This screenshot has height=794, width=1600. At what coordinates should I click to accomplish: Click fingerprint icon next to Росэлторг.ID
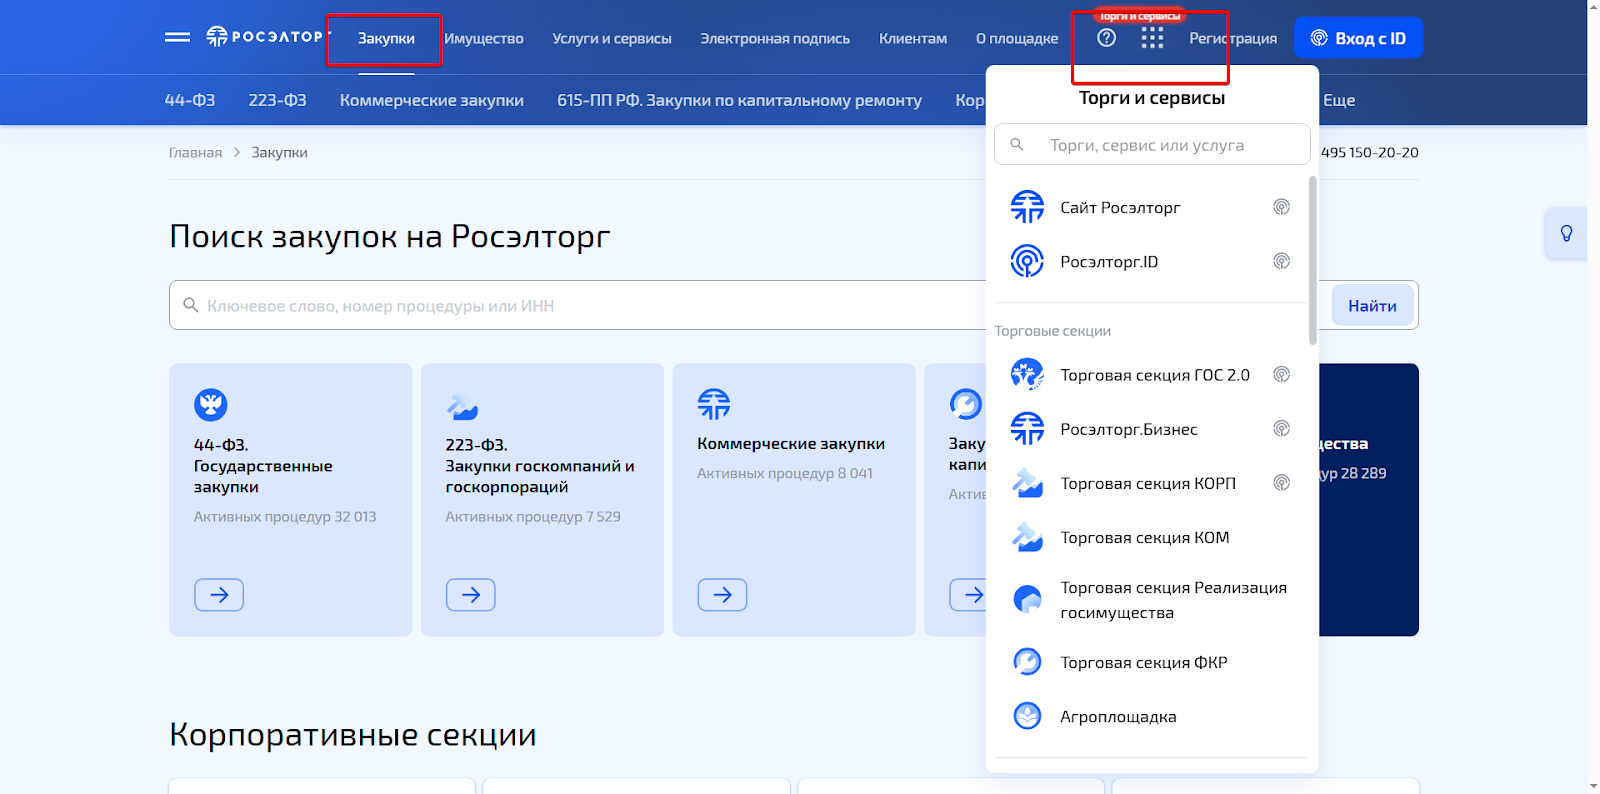click(x=1281, y=261)
